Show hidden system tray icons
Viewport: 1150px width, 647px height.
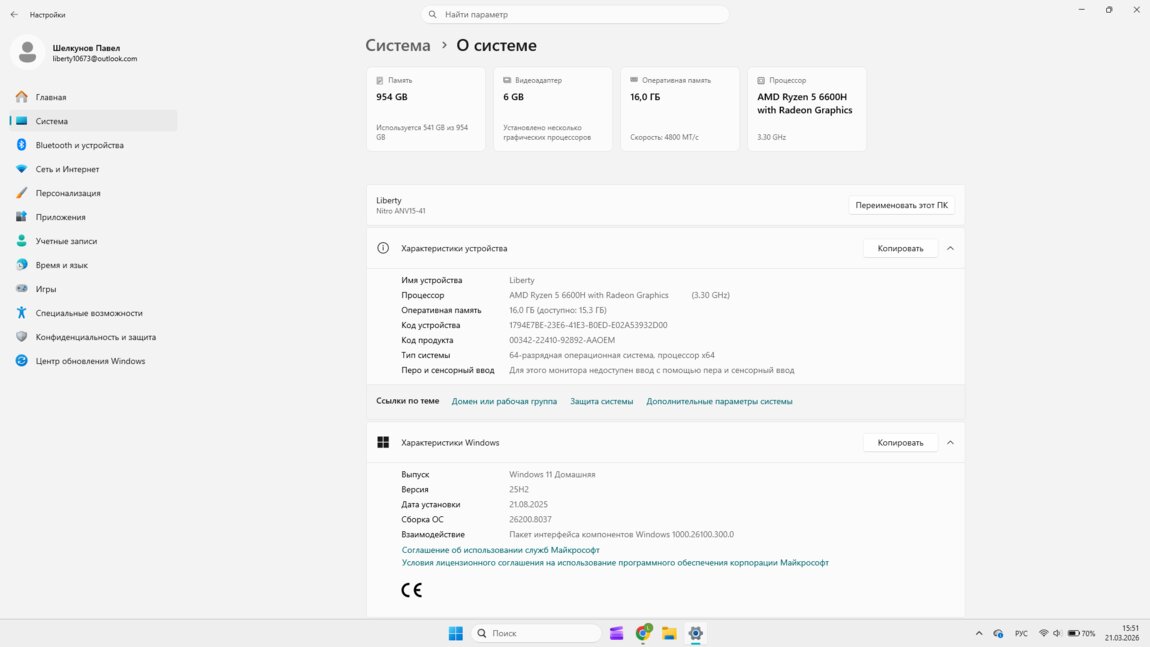click(979, 633)
